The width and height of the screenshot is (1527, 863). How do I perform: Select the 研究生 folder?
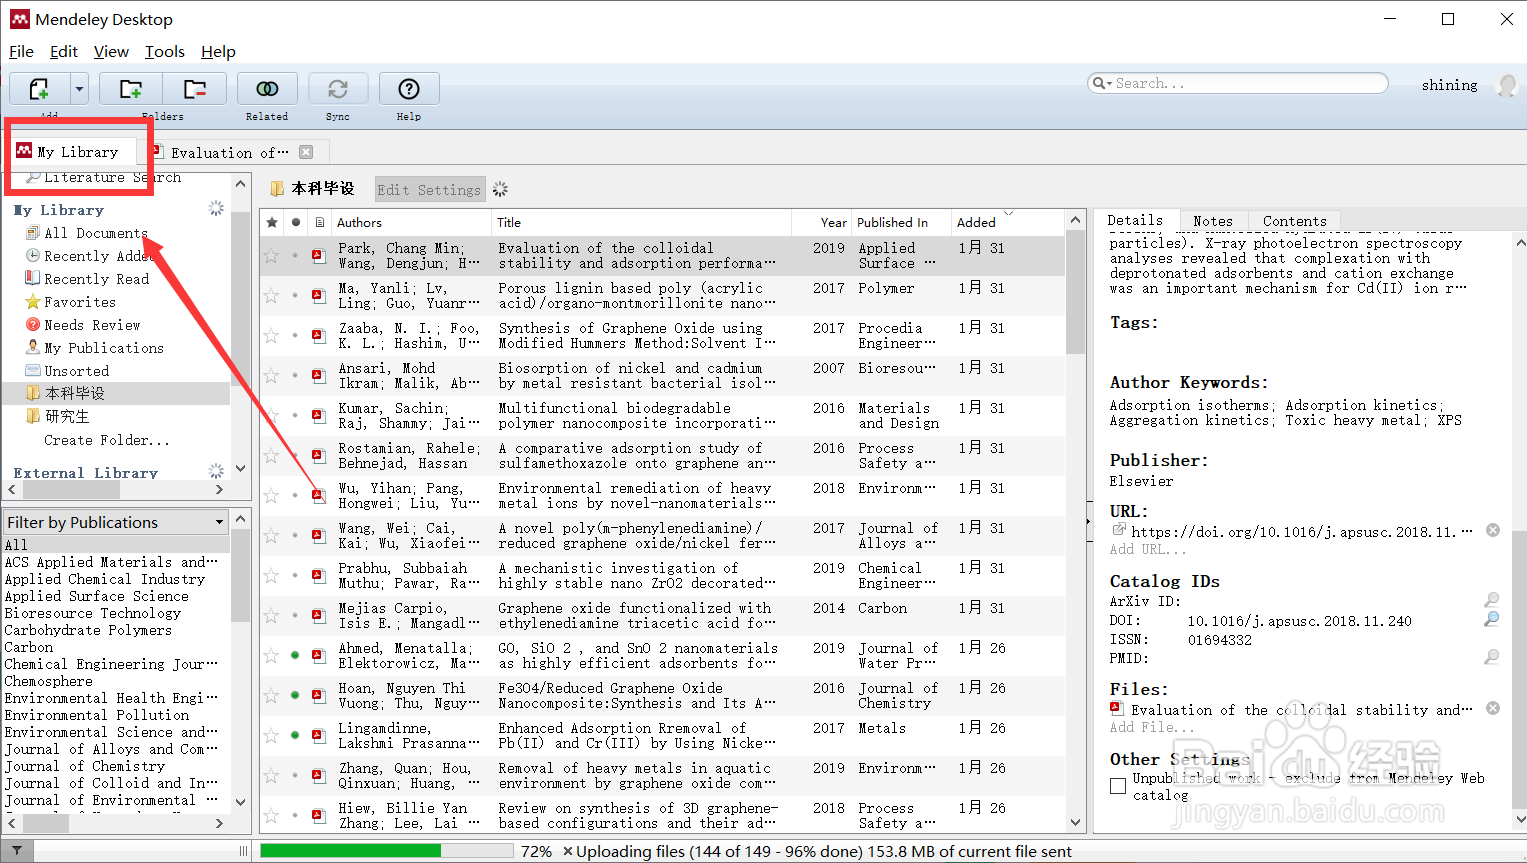(x=67, y=416)
